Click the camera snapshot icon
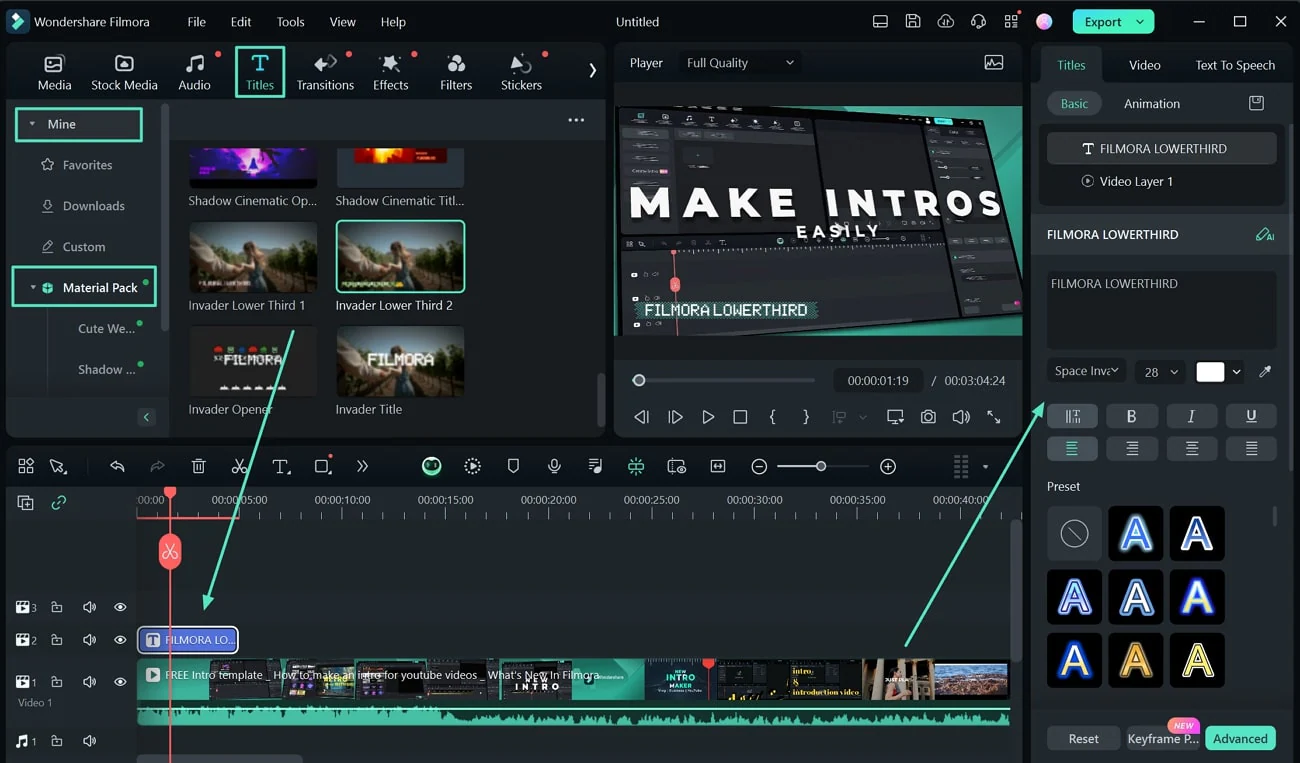 (x=928, y=417)
